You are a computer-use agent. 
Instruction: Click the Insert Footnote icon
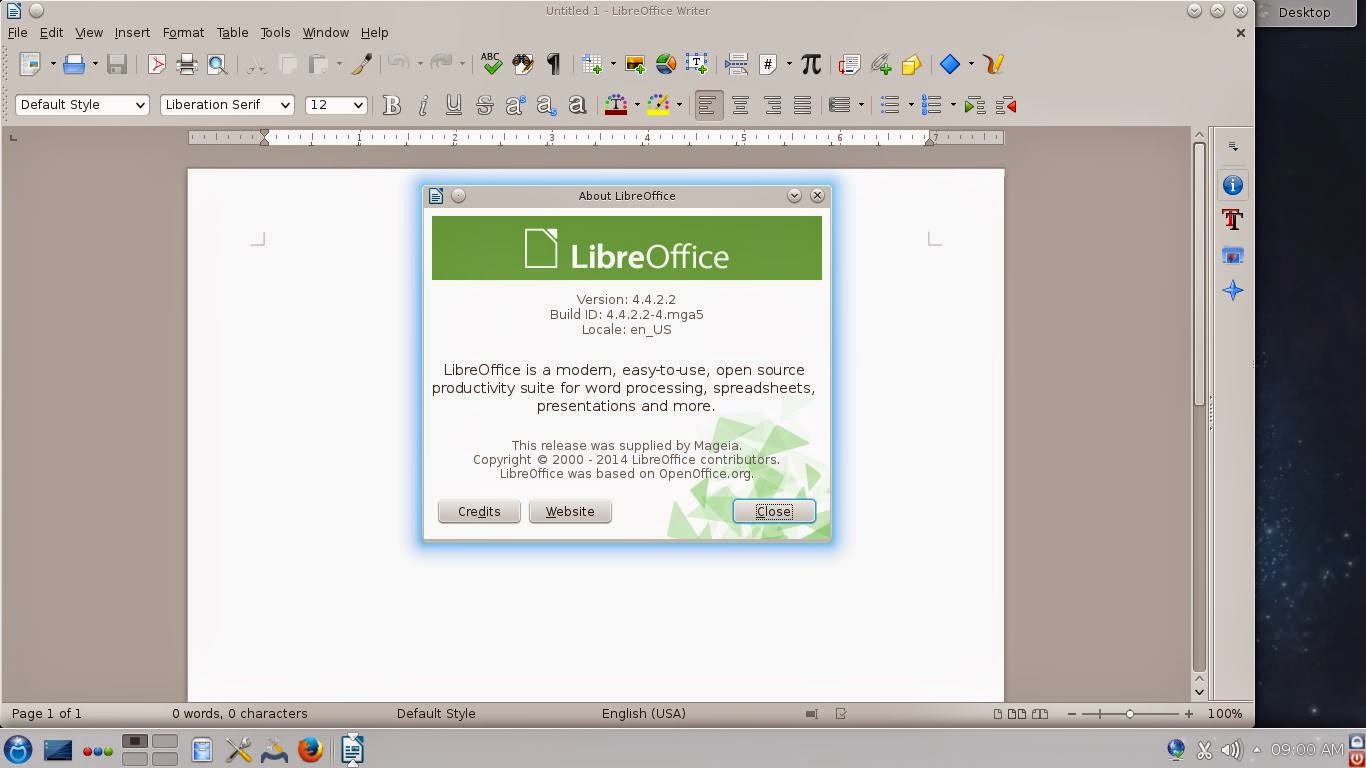pyautogui.click(x=849, y=64)
